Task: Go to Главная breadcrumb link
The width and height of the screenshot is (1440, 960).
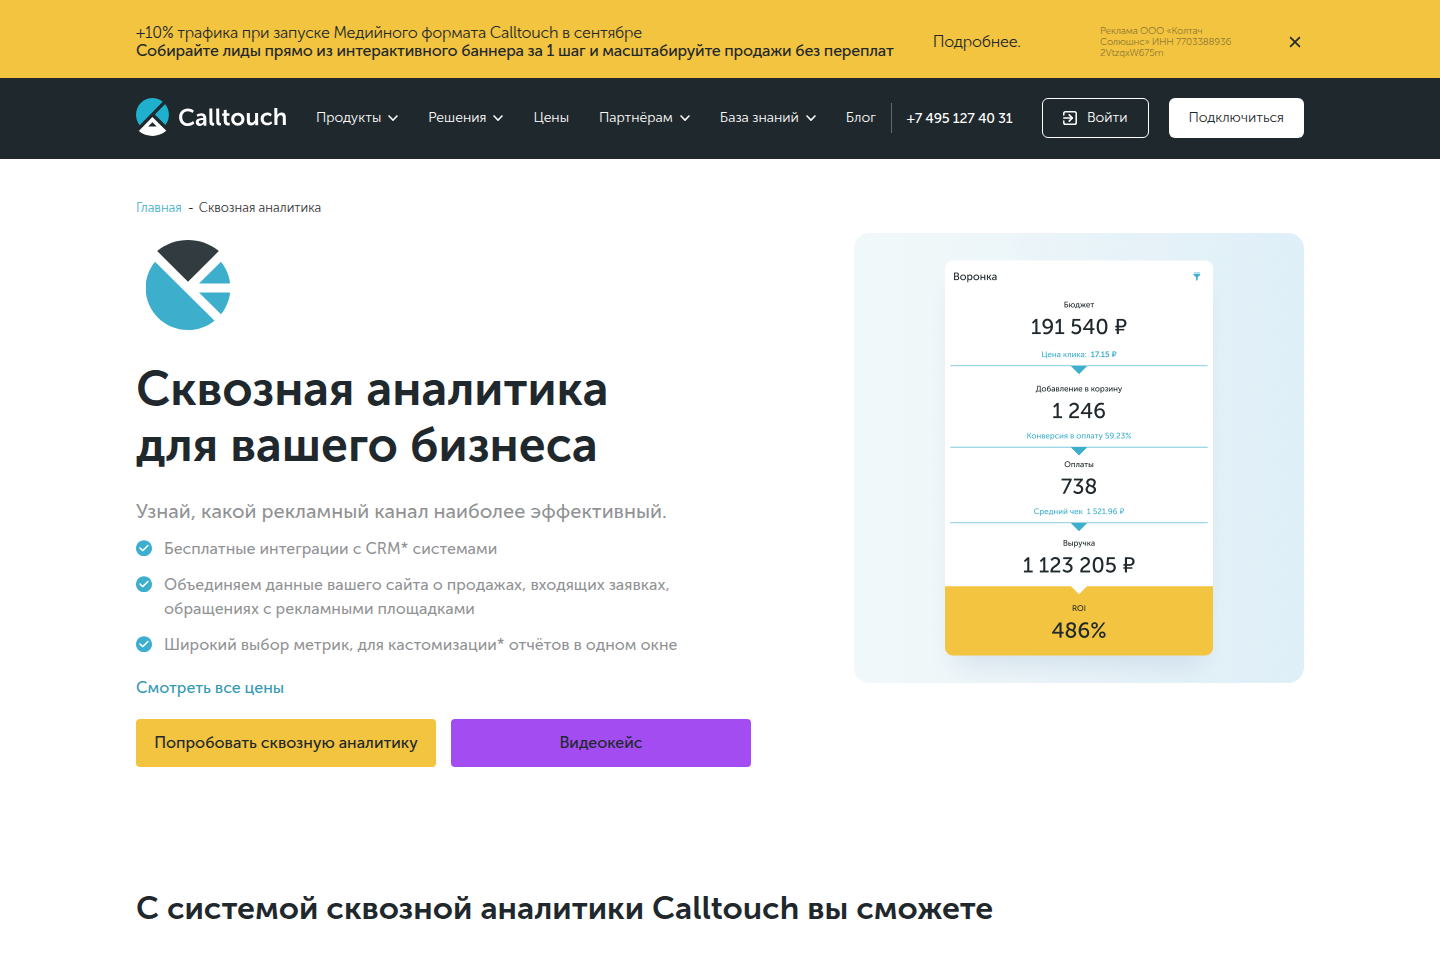Action: tap(159, 208)
